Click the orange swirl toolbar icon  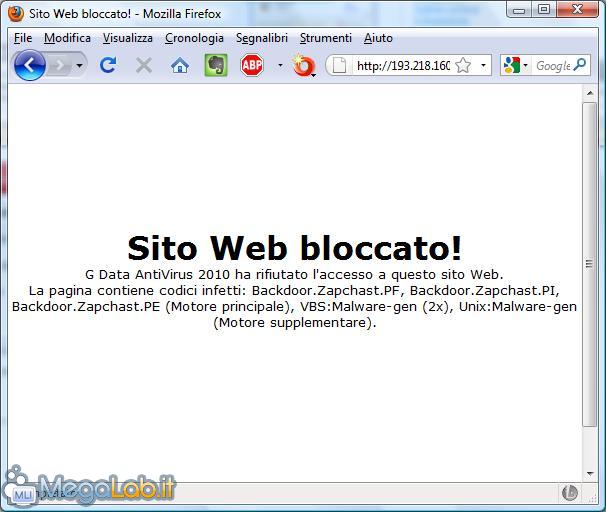(303, 66)
